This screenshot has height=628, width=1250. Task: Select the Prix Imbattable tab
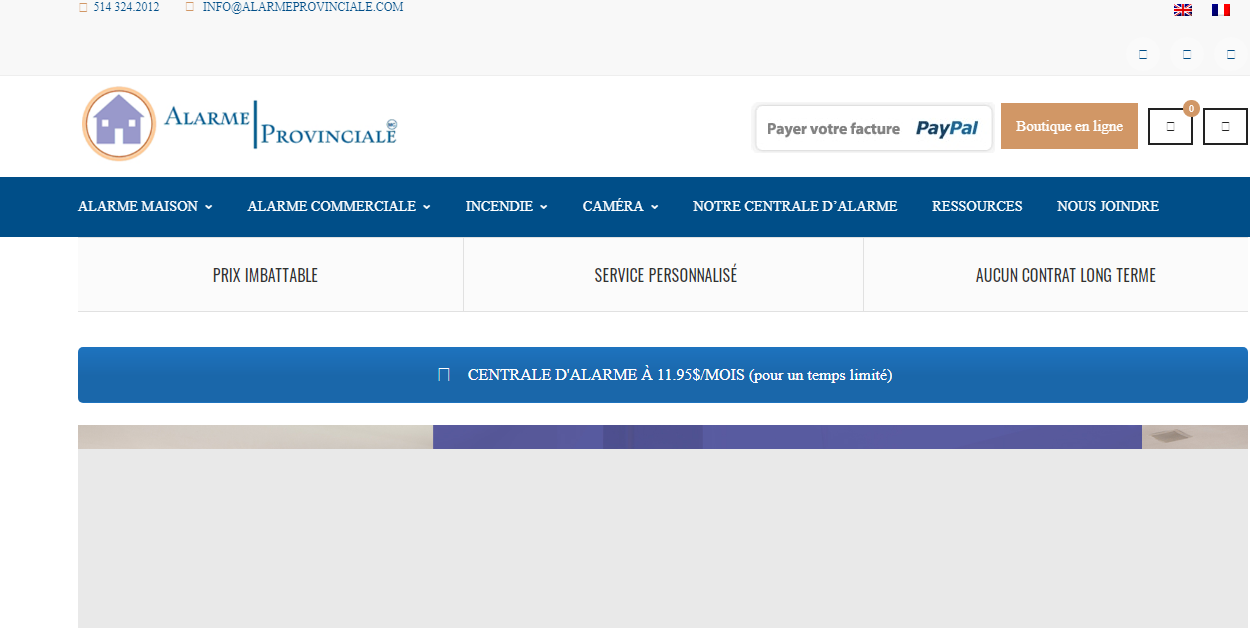pos(265,275)
